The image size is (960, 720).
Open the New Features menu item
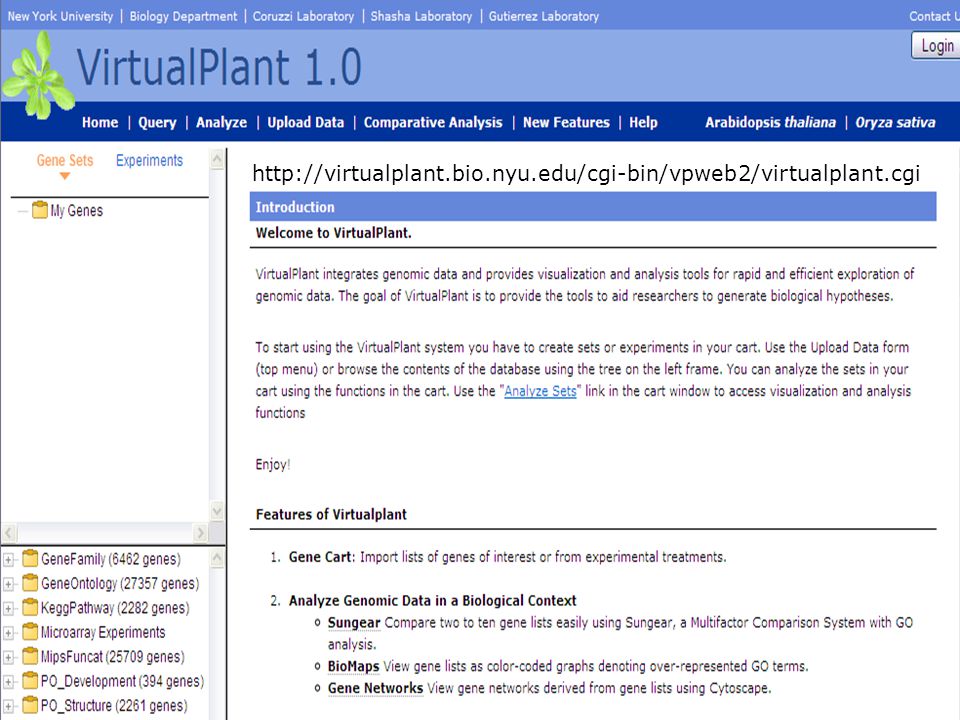coord(566,122)
